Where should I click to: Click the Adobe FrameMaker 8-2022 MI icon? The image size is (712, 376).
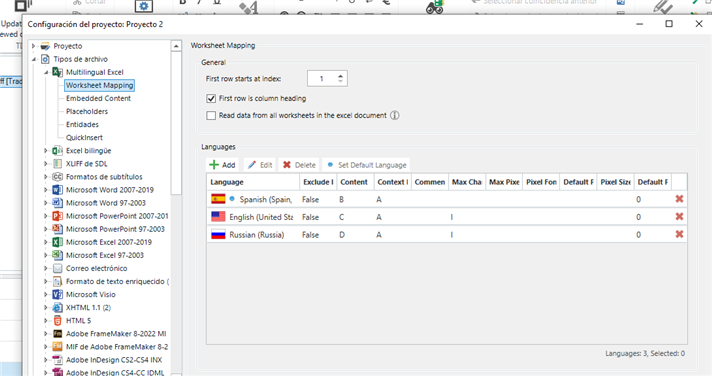pyautogui.click(x=58, y=334)
